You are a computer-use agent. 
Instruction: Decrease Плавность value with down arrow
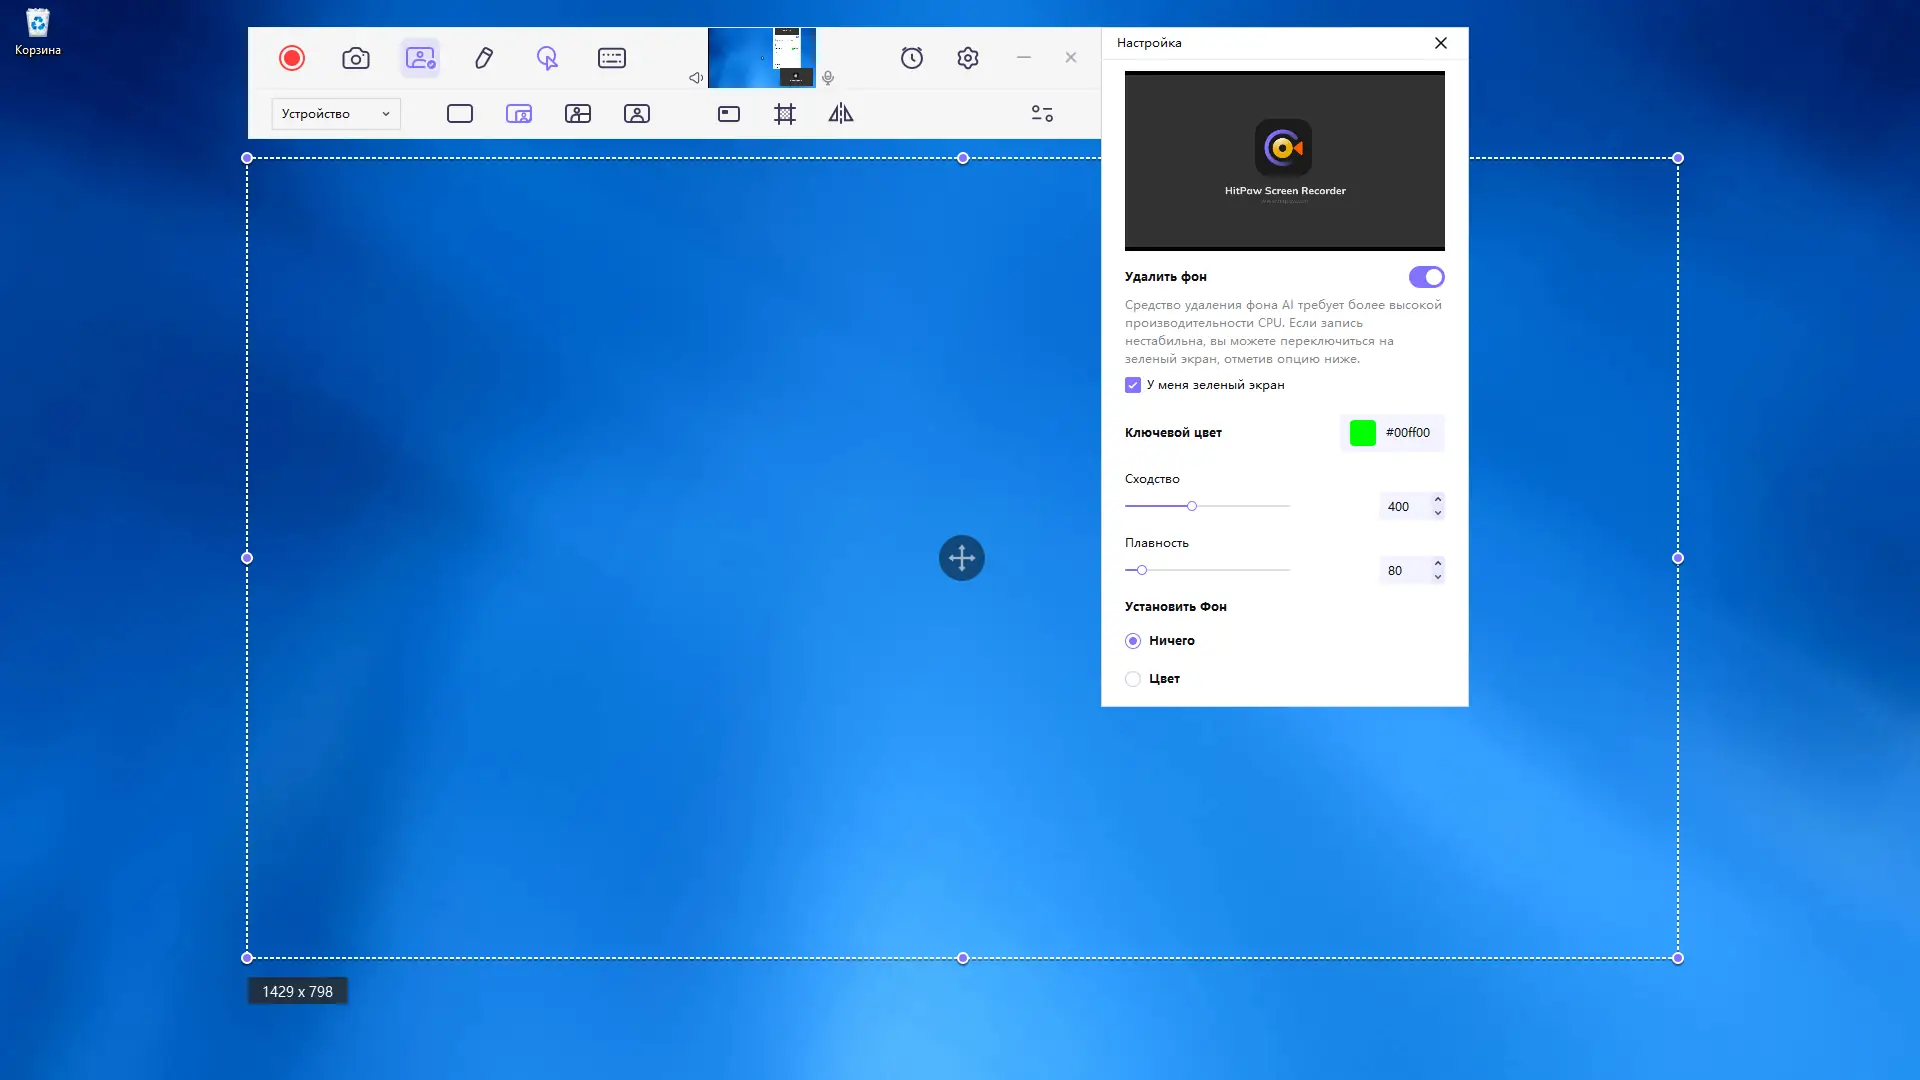(1438, 577)
